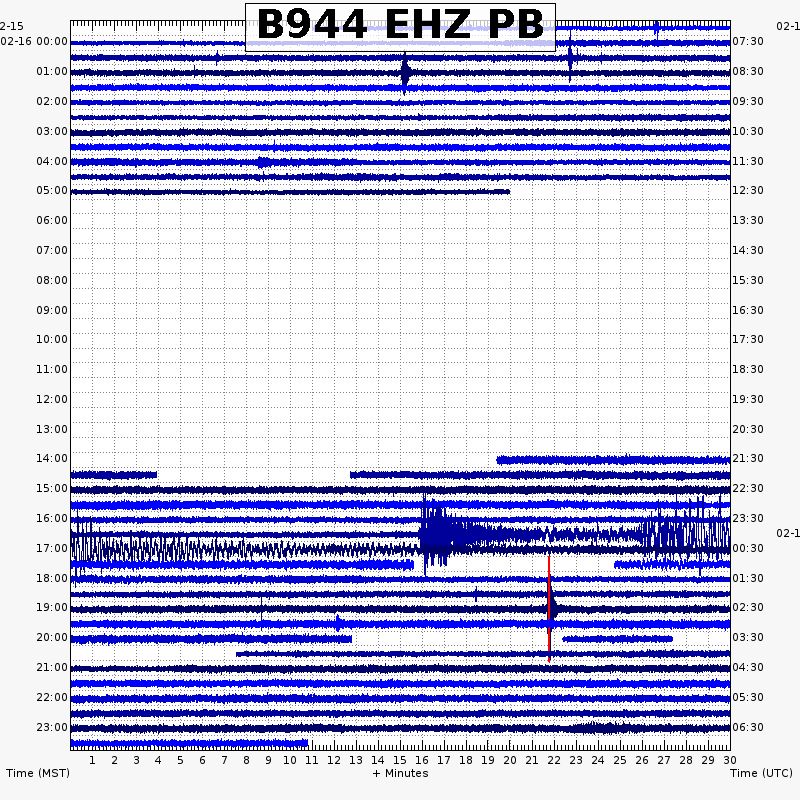This screenshot has height=800, width=800.
Task: Select the 03:30 UTC row label
Action: click(x=748, y=637)
